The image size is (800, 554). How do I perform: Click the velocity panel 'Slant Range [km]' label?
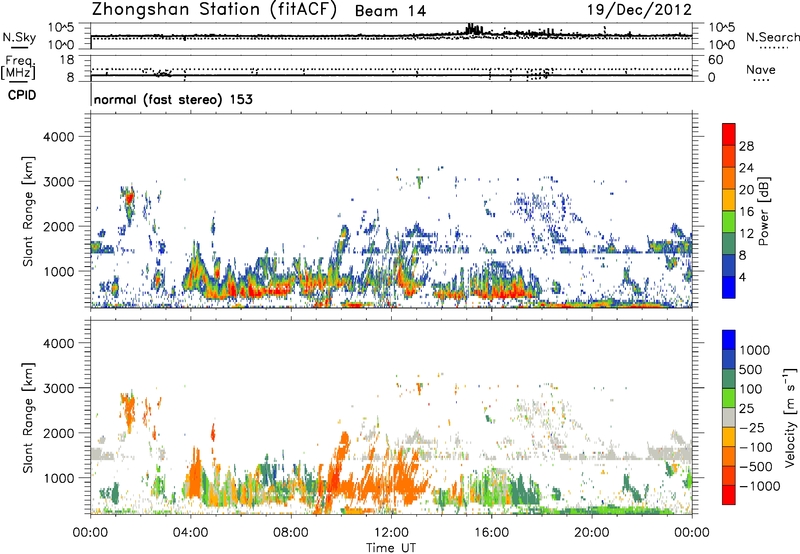click(28, 417)
